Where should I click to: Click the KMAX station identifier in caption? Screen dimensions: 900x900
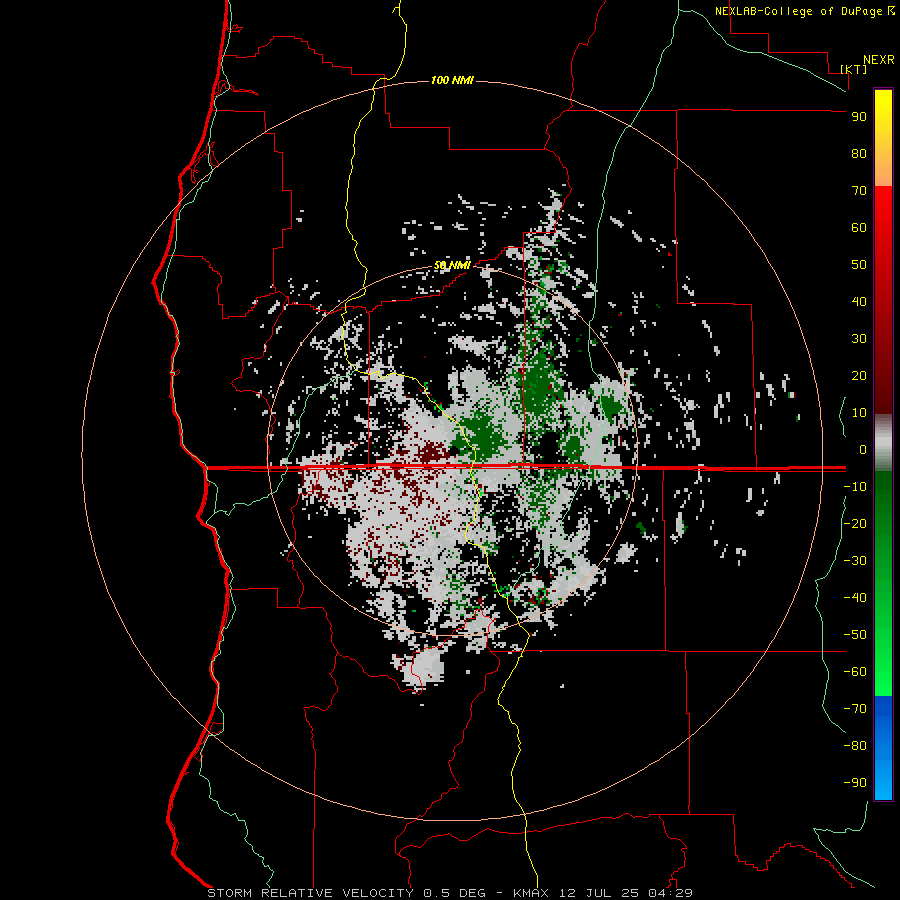tap(530, 893)
